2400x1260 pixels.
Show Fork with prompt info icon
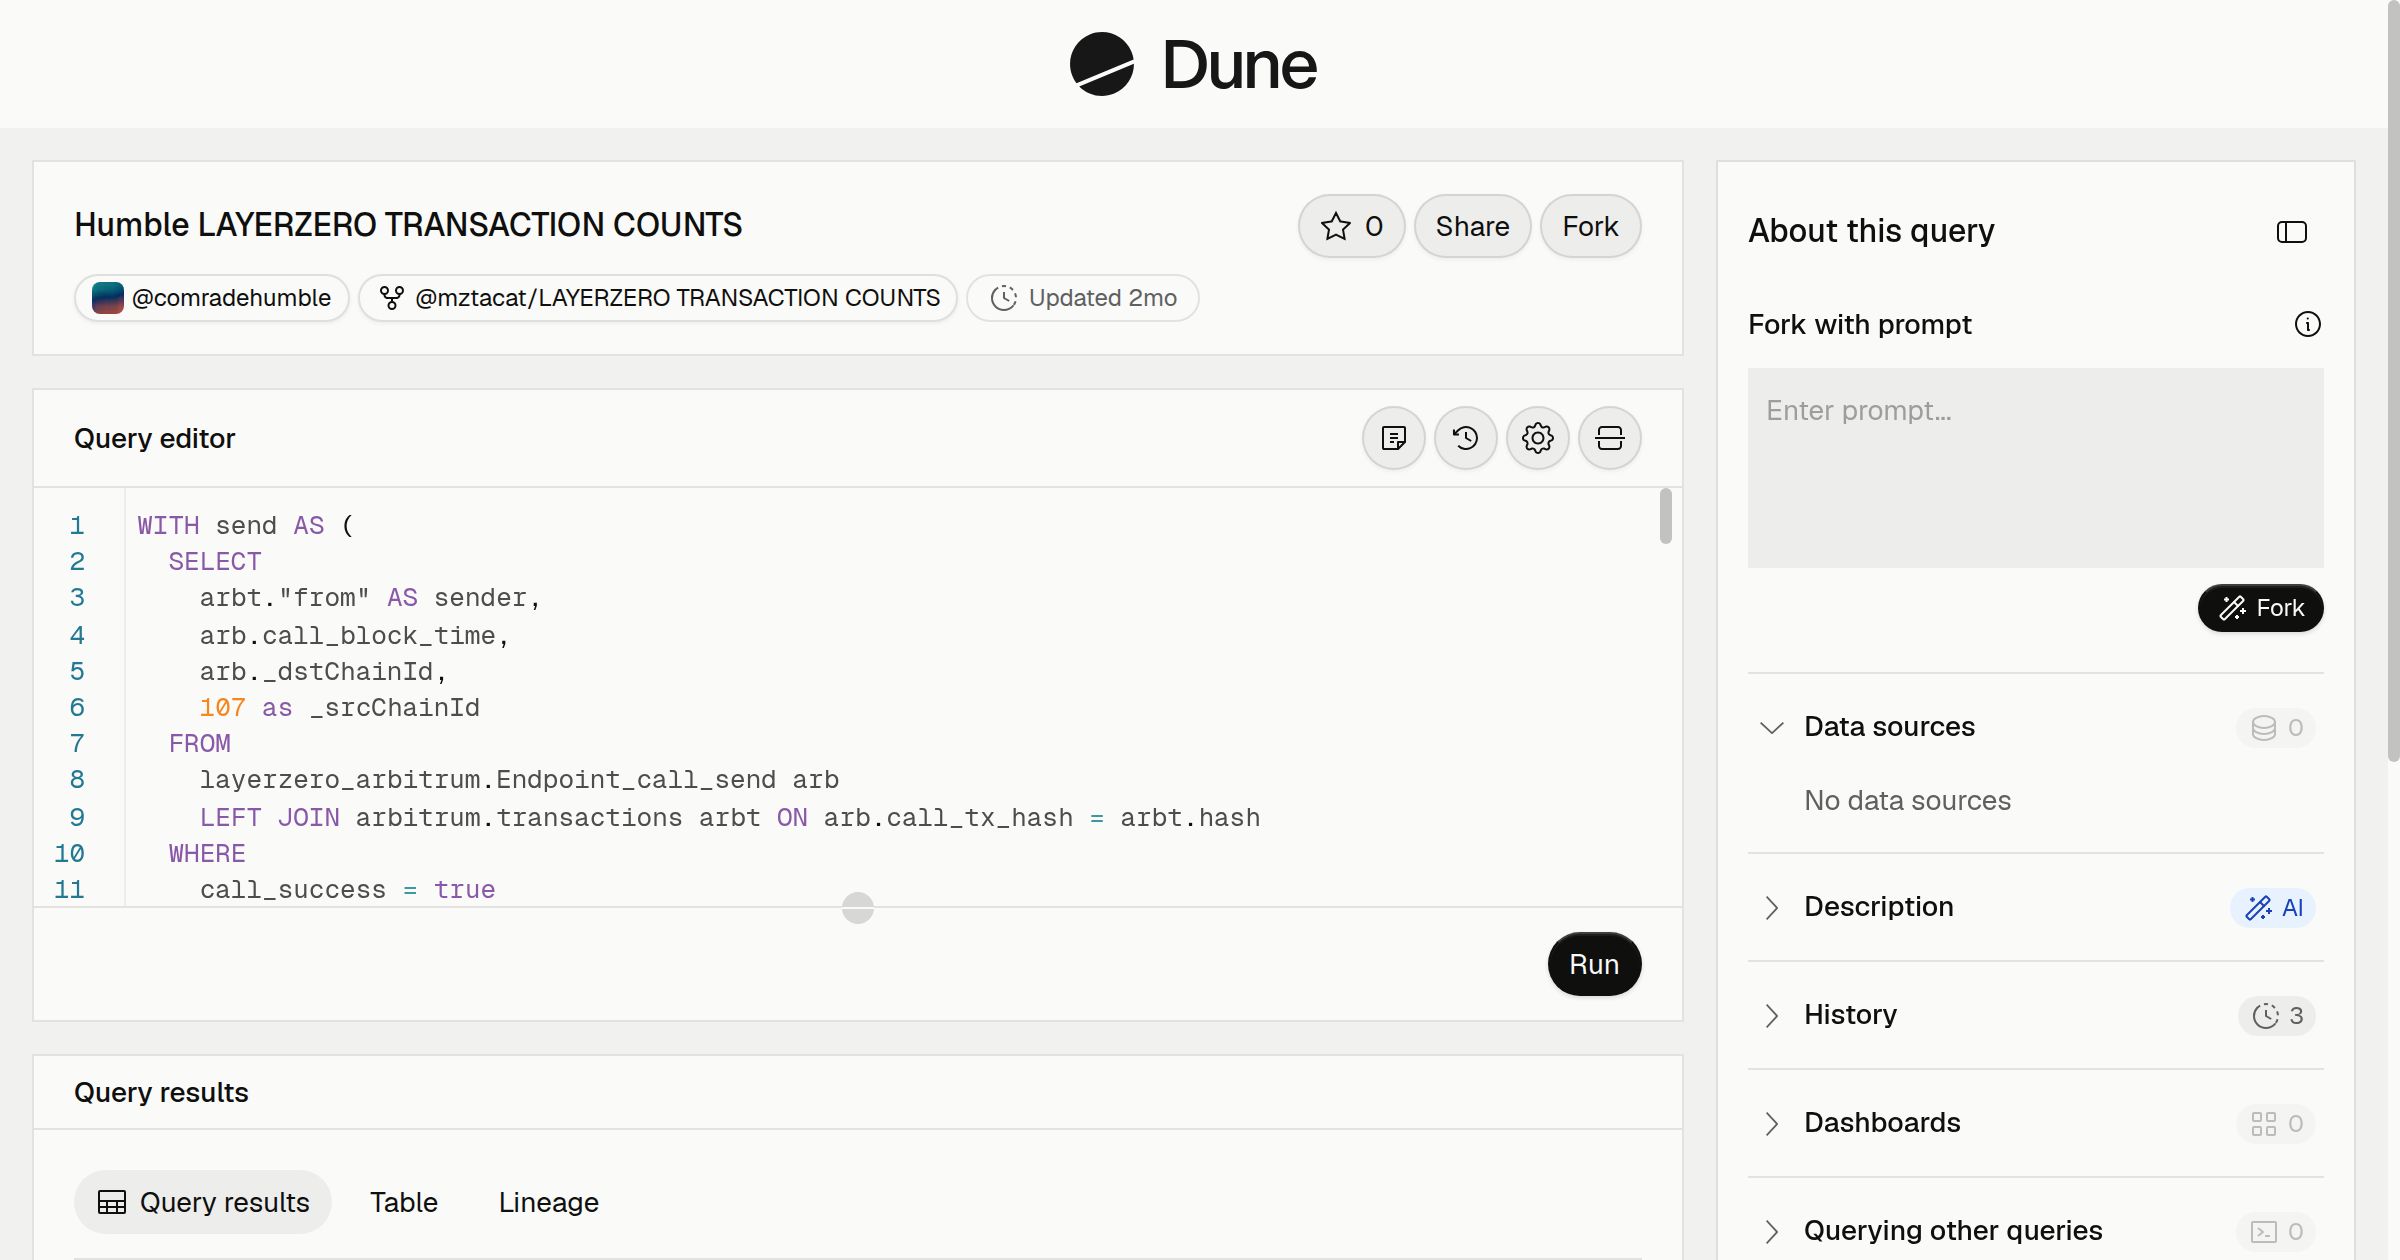2308,324
